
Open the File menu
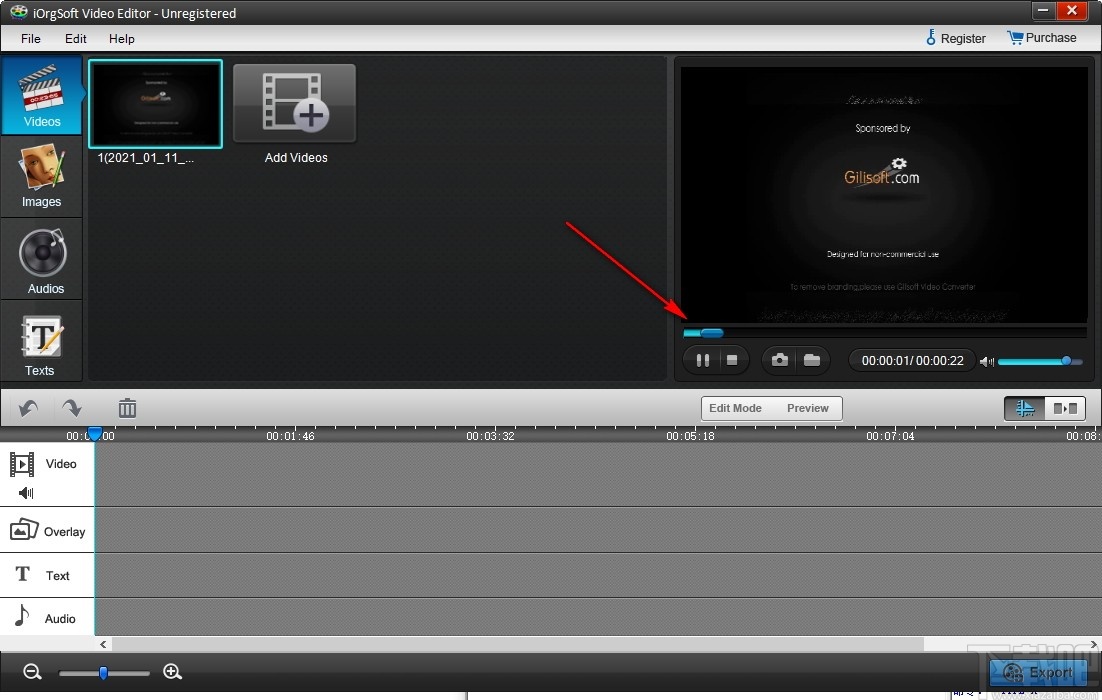pos(30,38)
